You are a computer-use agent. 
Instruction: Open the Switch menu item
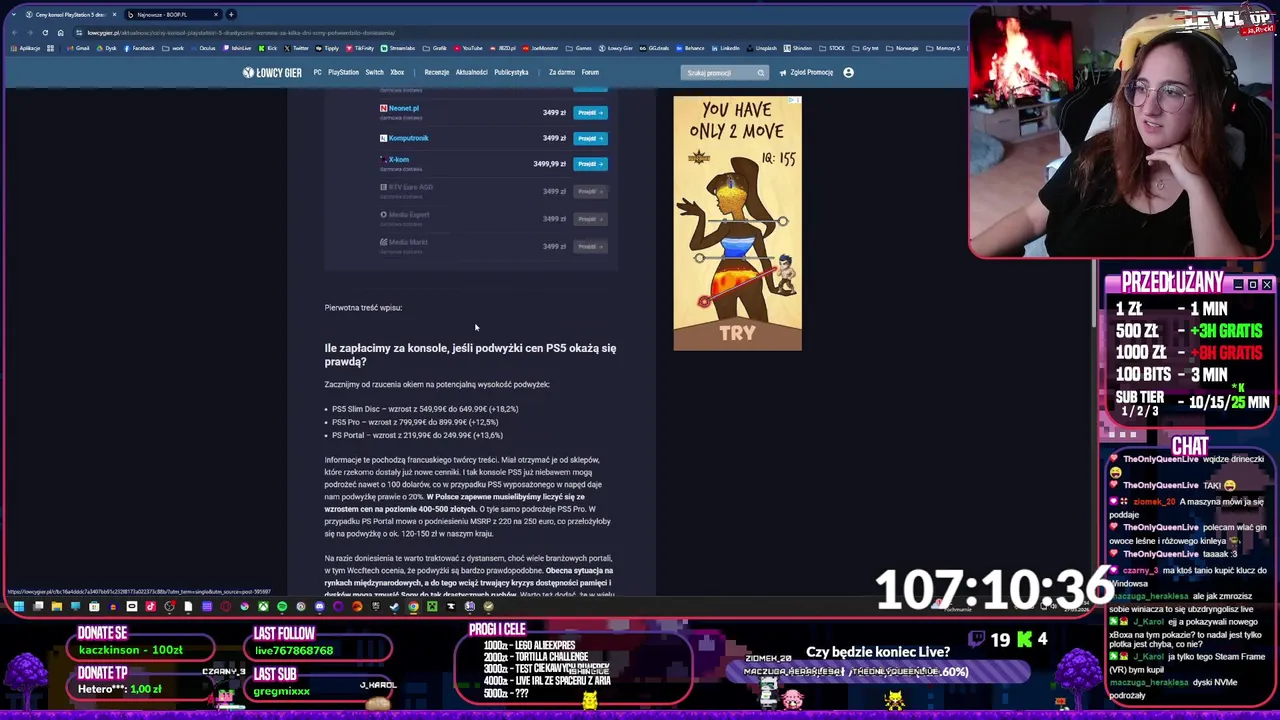click(x=374, y=72)
